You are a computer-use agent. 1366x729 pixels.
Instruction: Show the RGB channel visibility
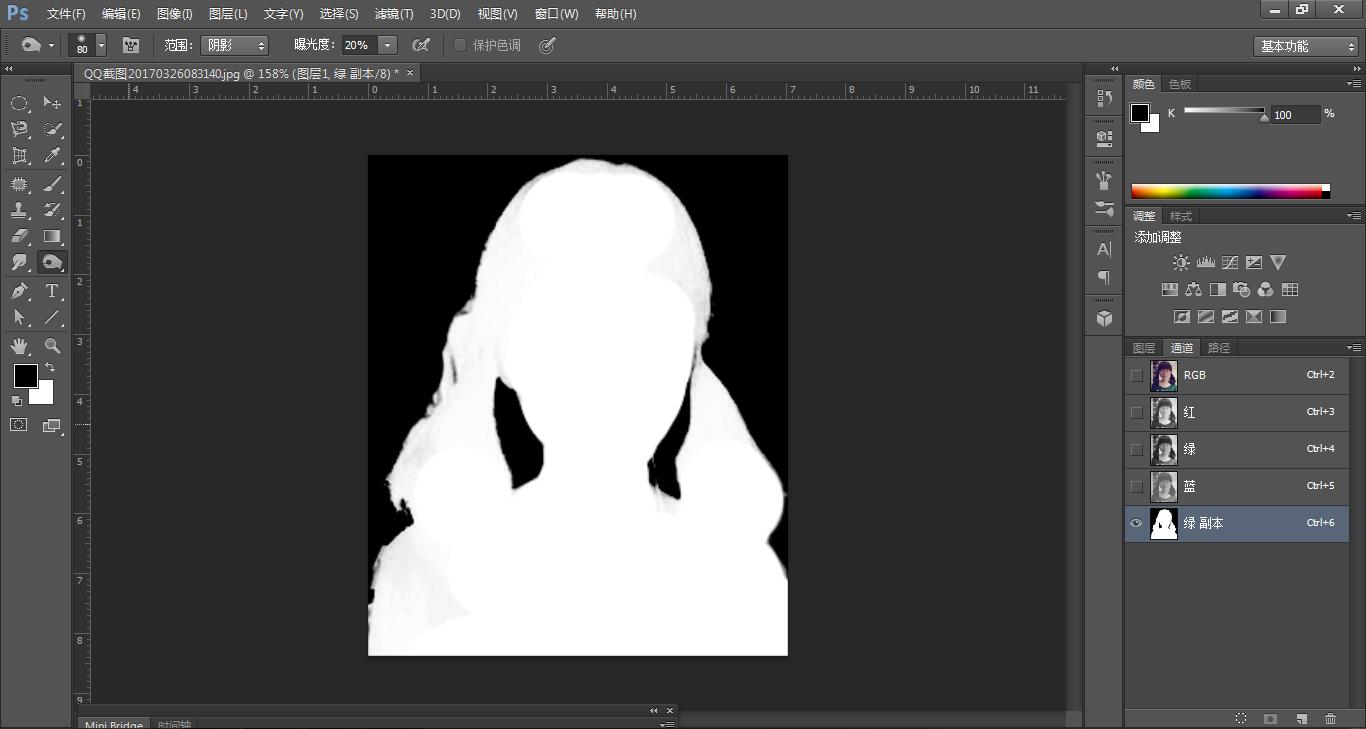click(x=1136, y=375)
